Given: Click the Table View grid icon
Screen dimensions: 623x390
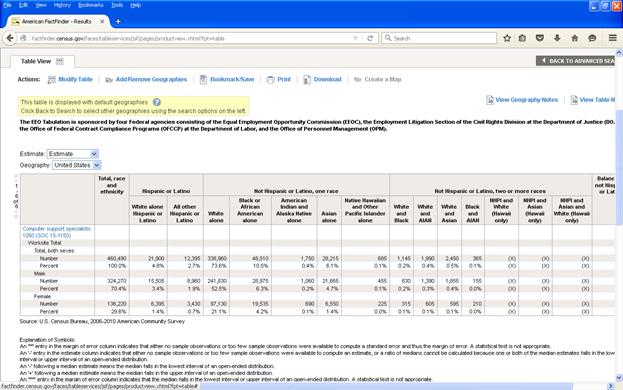Looking at the screenshot, I should click(x=60, y=61).
